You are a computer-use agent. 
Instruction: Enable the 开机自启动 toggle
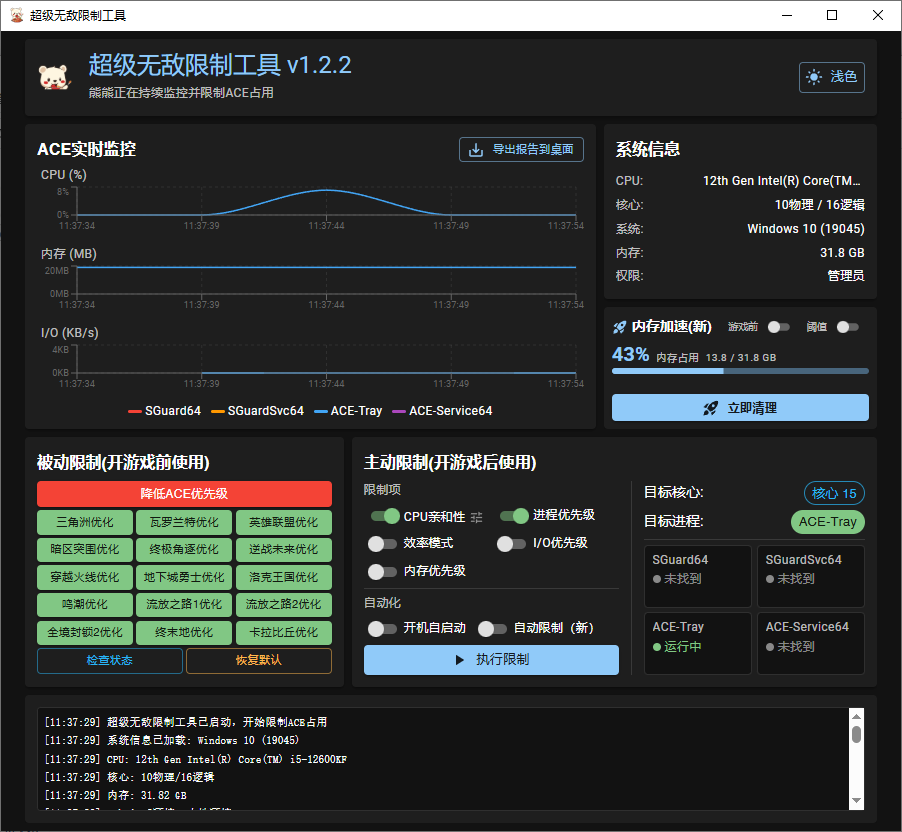point(382,629)
